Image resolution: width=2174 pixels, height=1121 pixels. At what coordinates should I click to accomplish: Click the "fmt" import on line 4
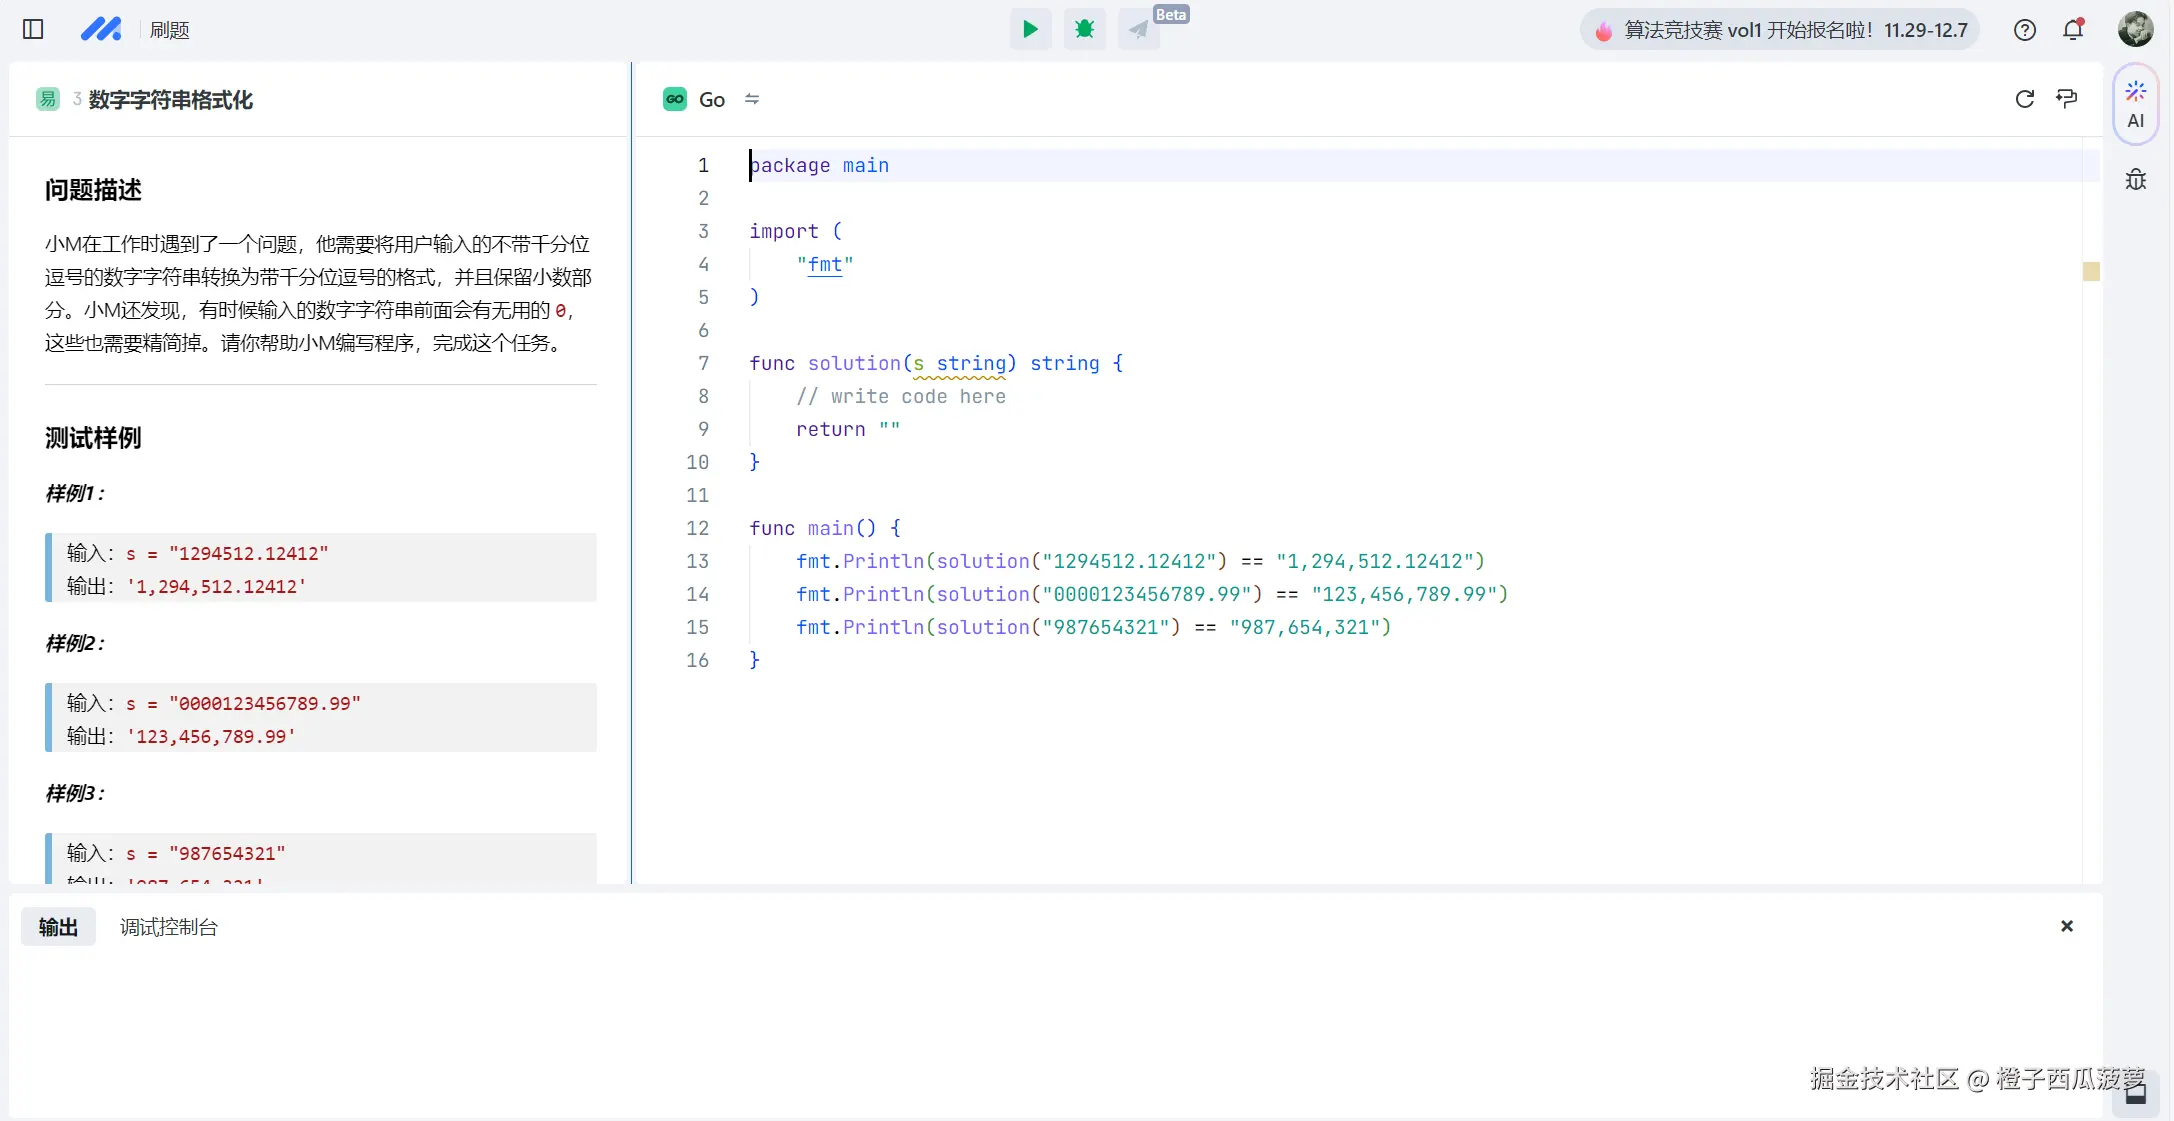tap(825, 264)
